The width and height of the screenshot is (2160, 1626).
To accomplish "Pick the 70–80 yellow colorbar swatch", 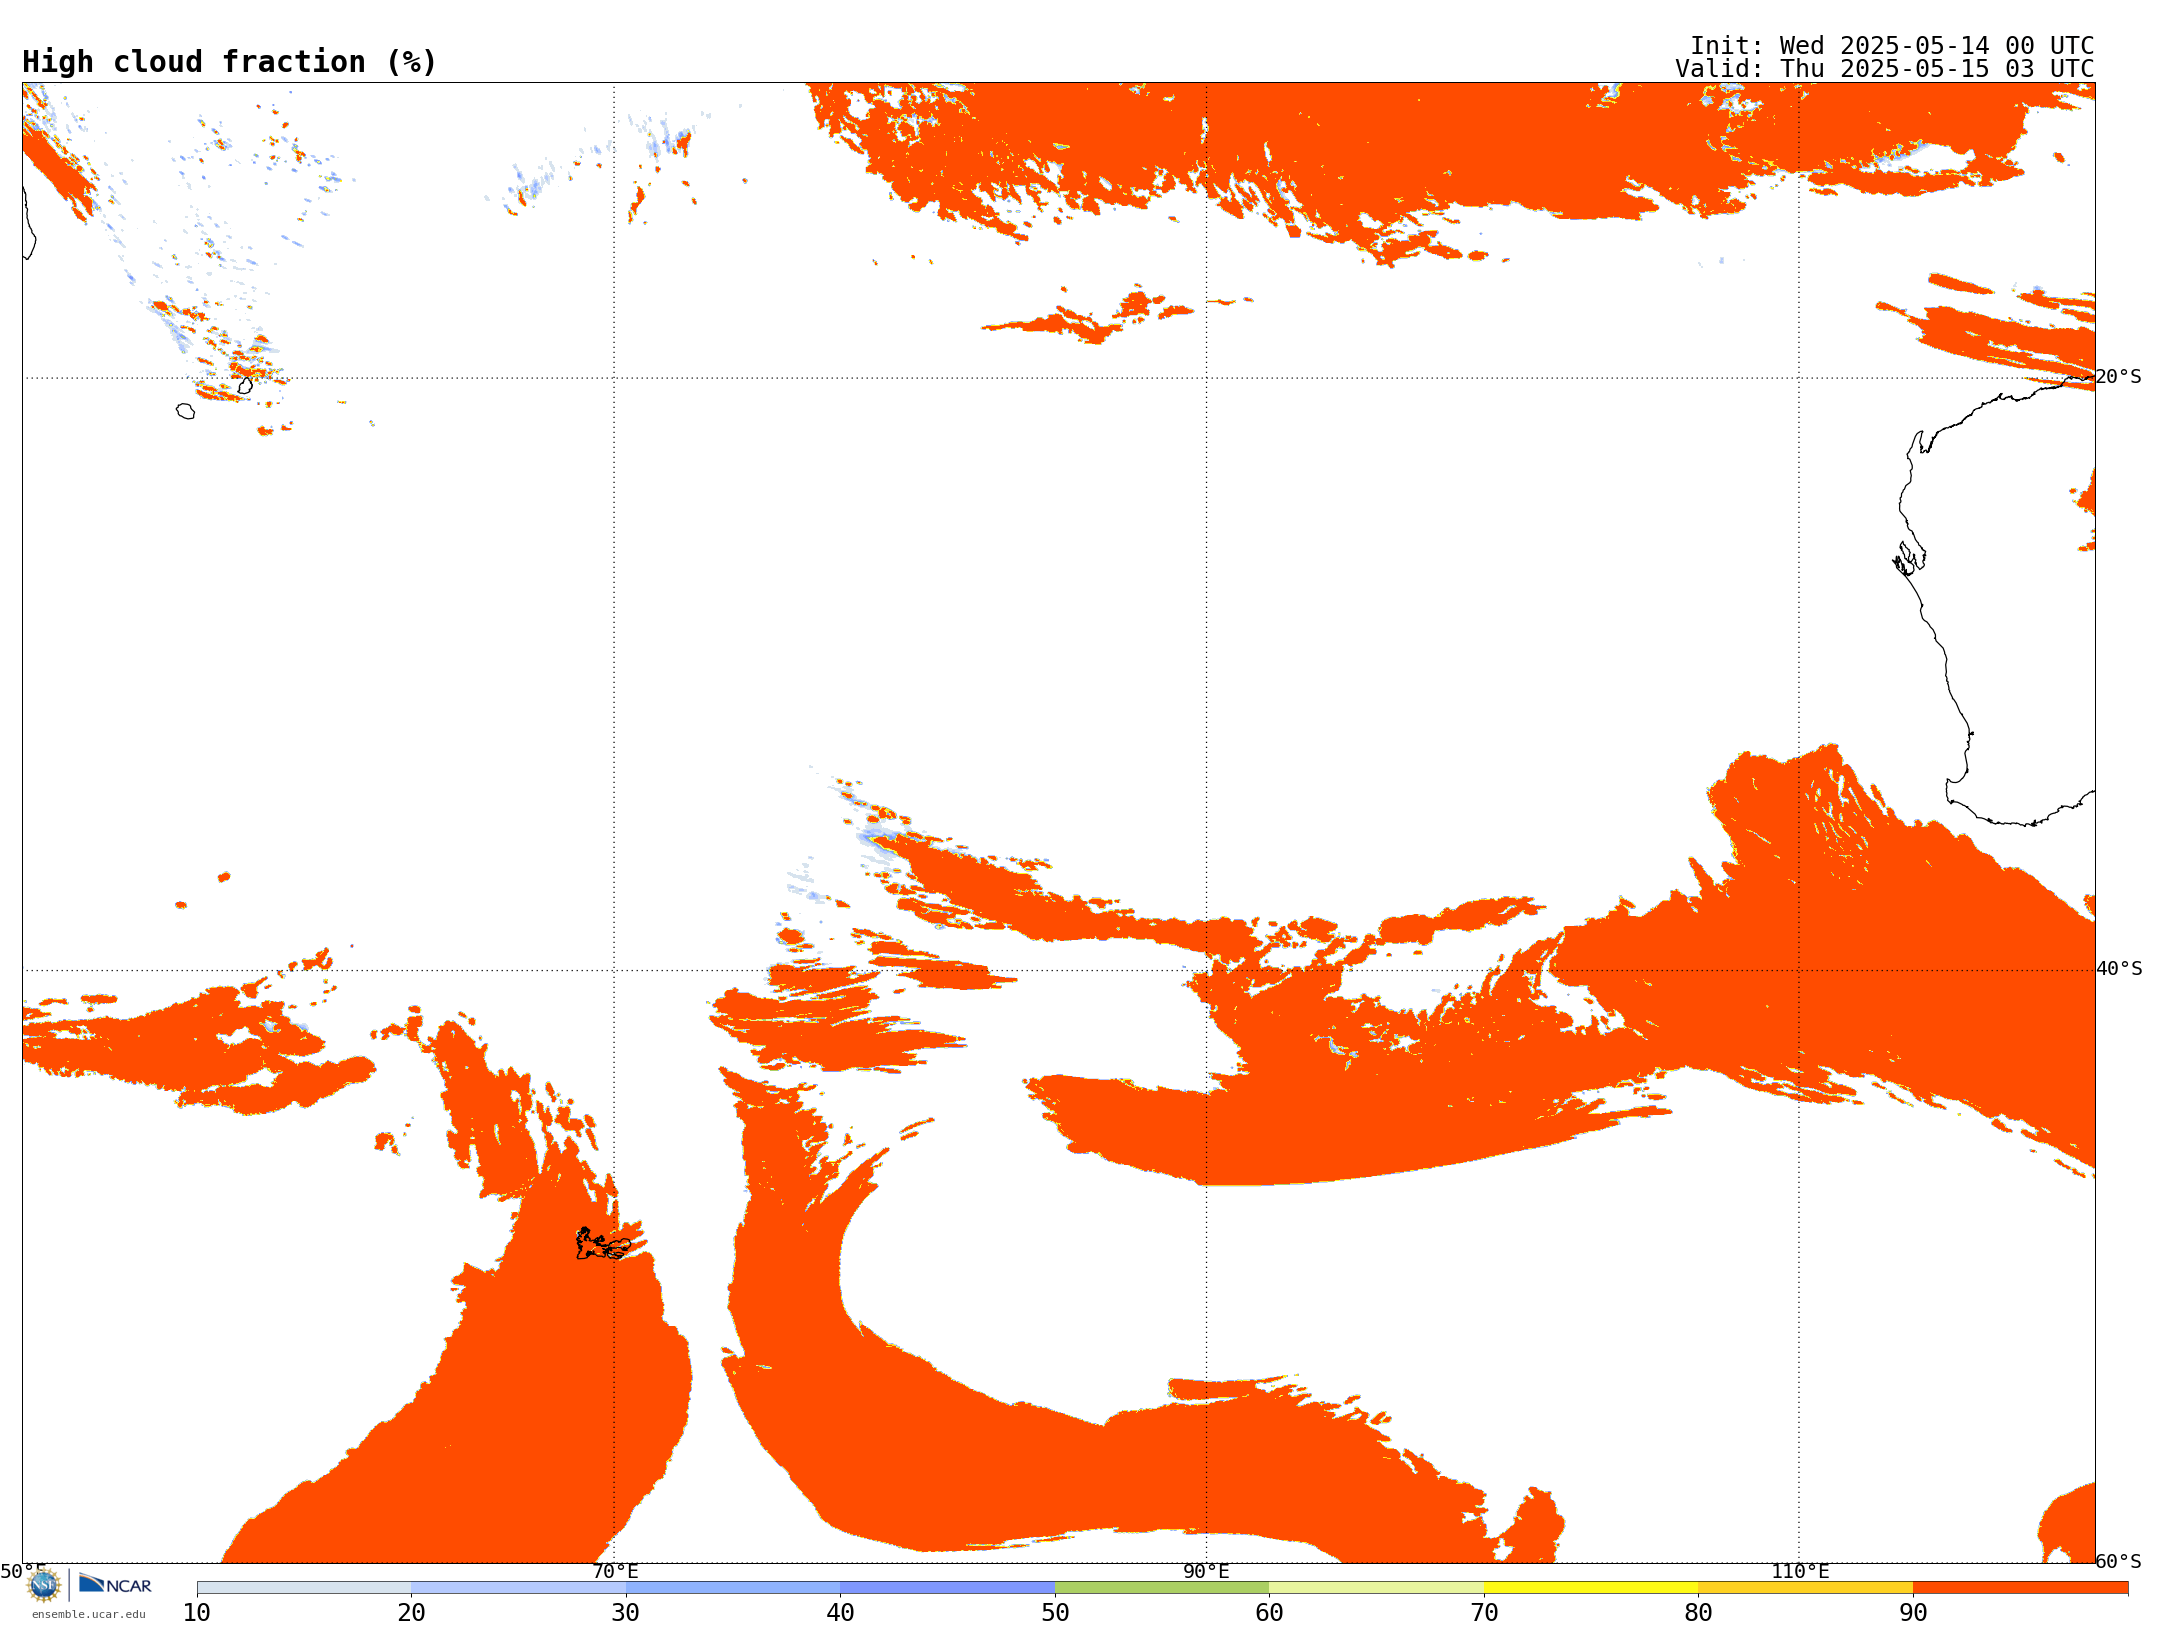I will [1591, 1588].
